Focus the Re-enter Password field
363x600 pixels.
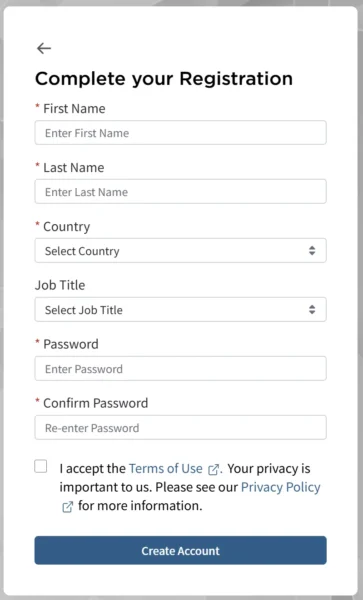pos(181,427)
